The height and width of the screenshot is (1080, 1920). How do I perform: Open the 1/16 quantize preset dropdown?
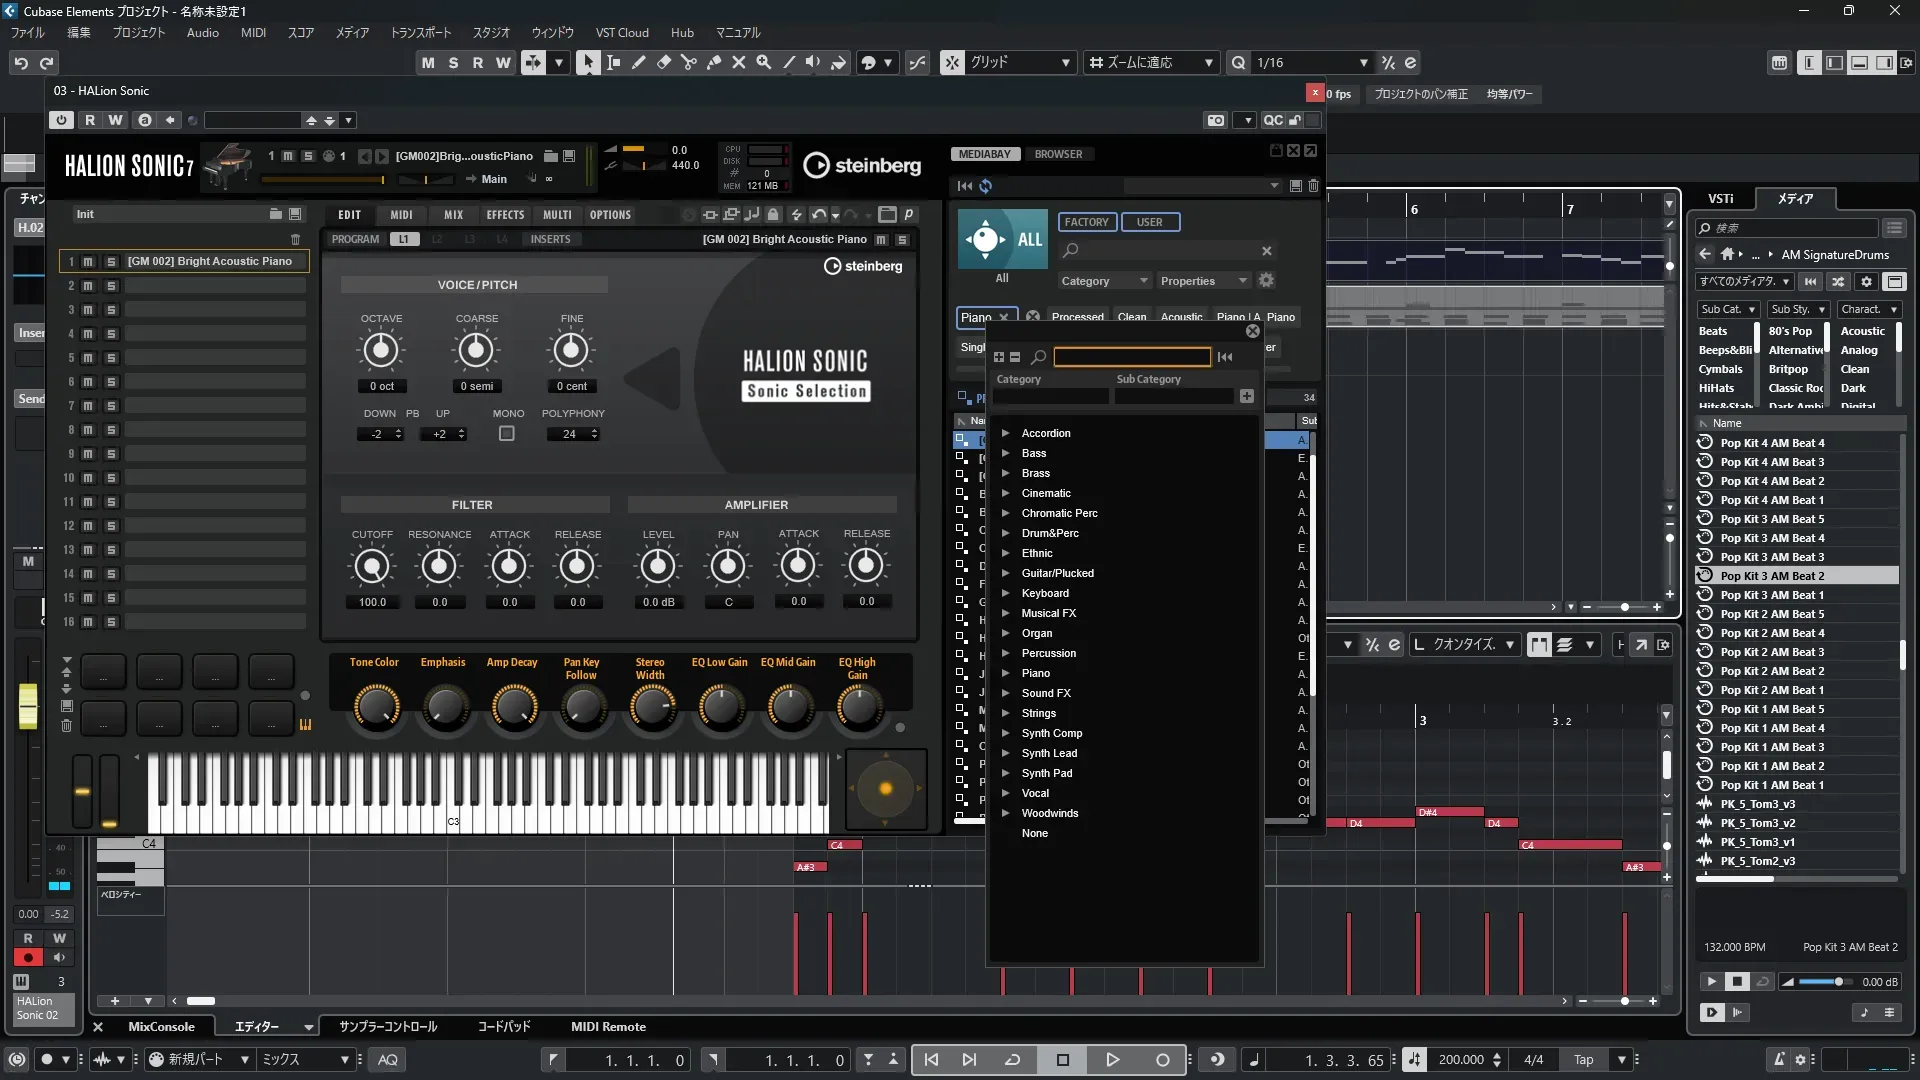click(1363, 62)
